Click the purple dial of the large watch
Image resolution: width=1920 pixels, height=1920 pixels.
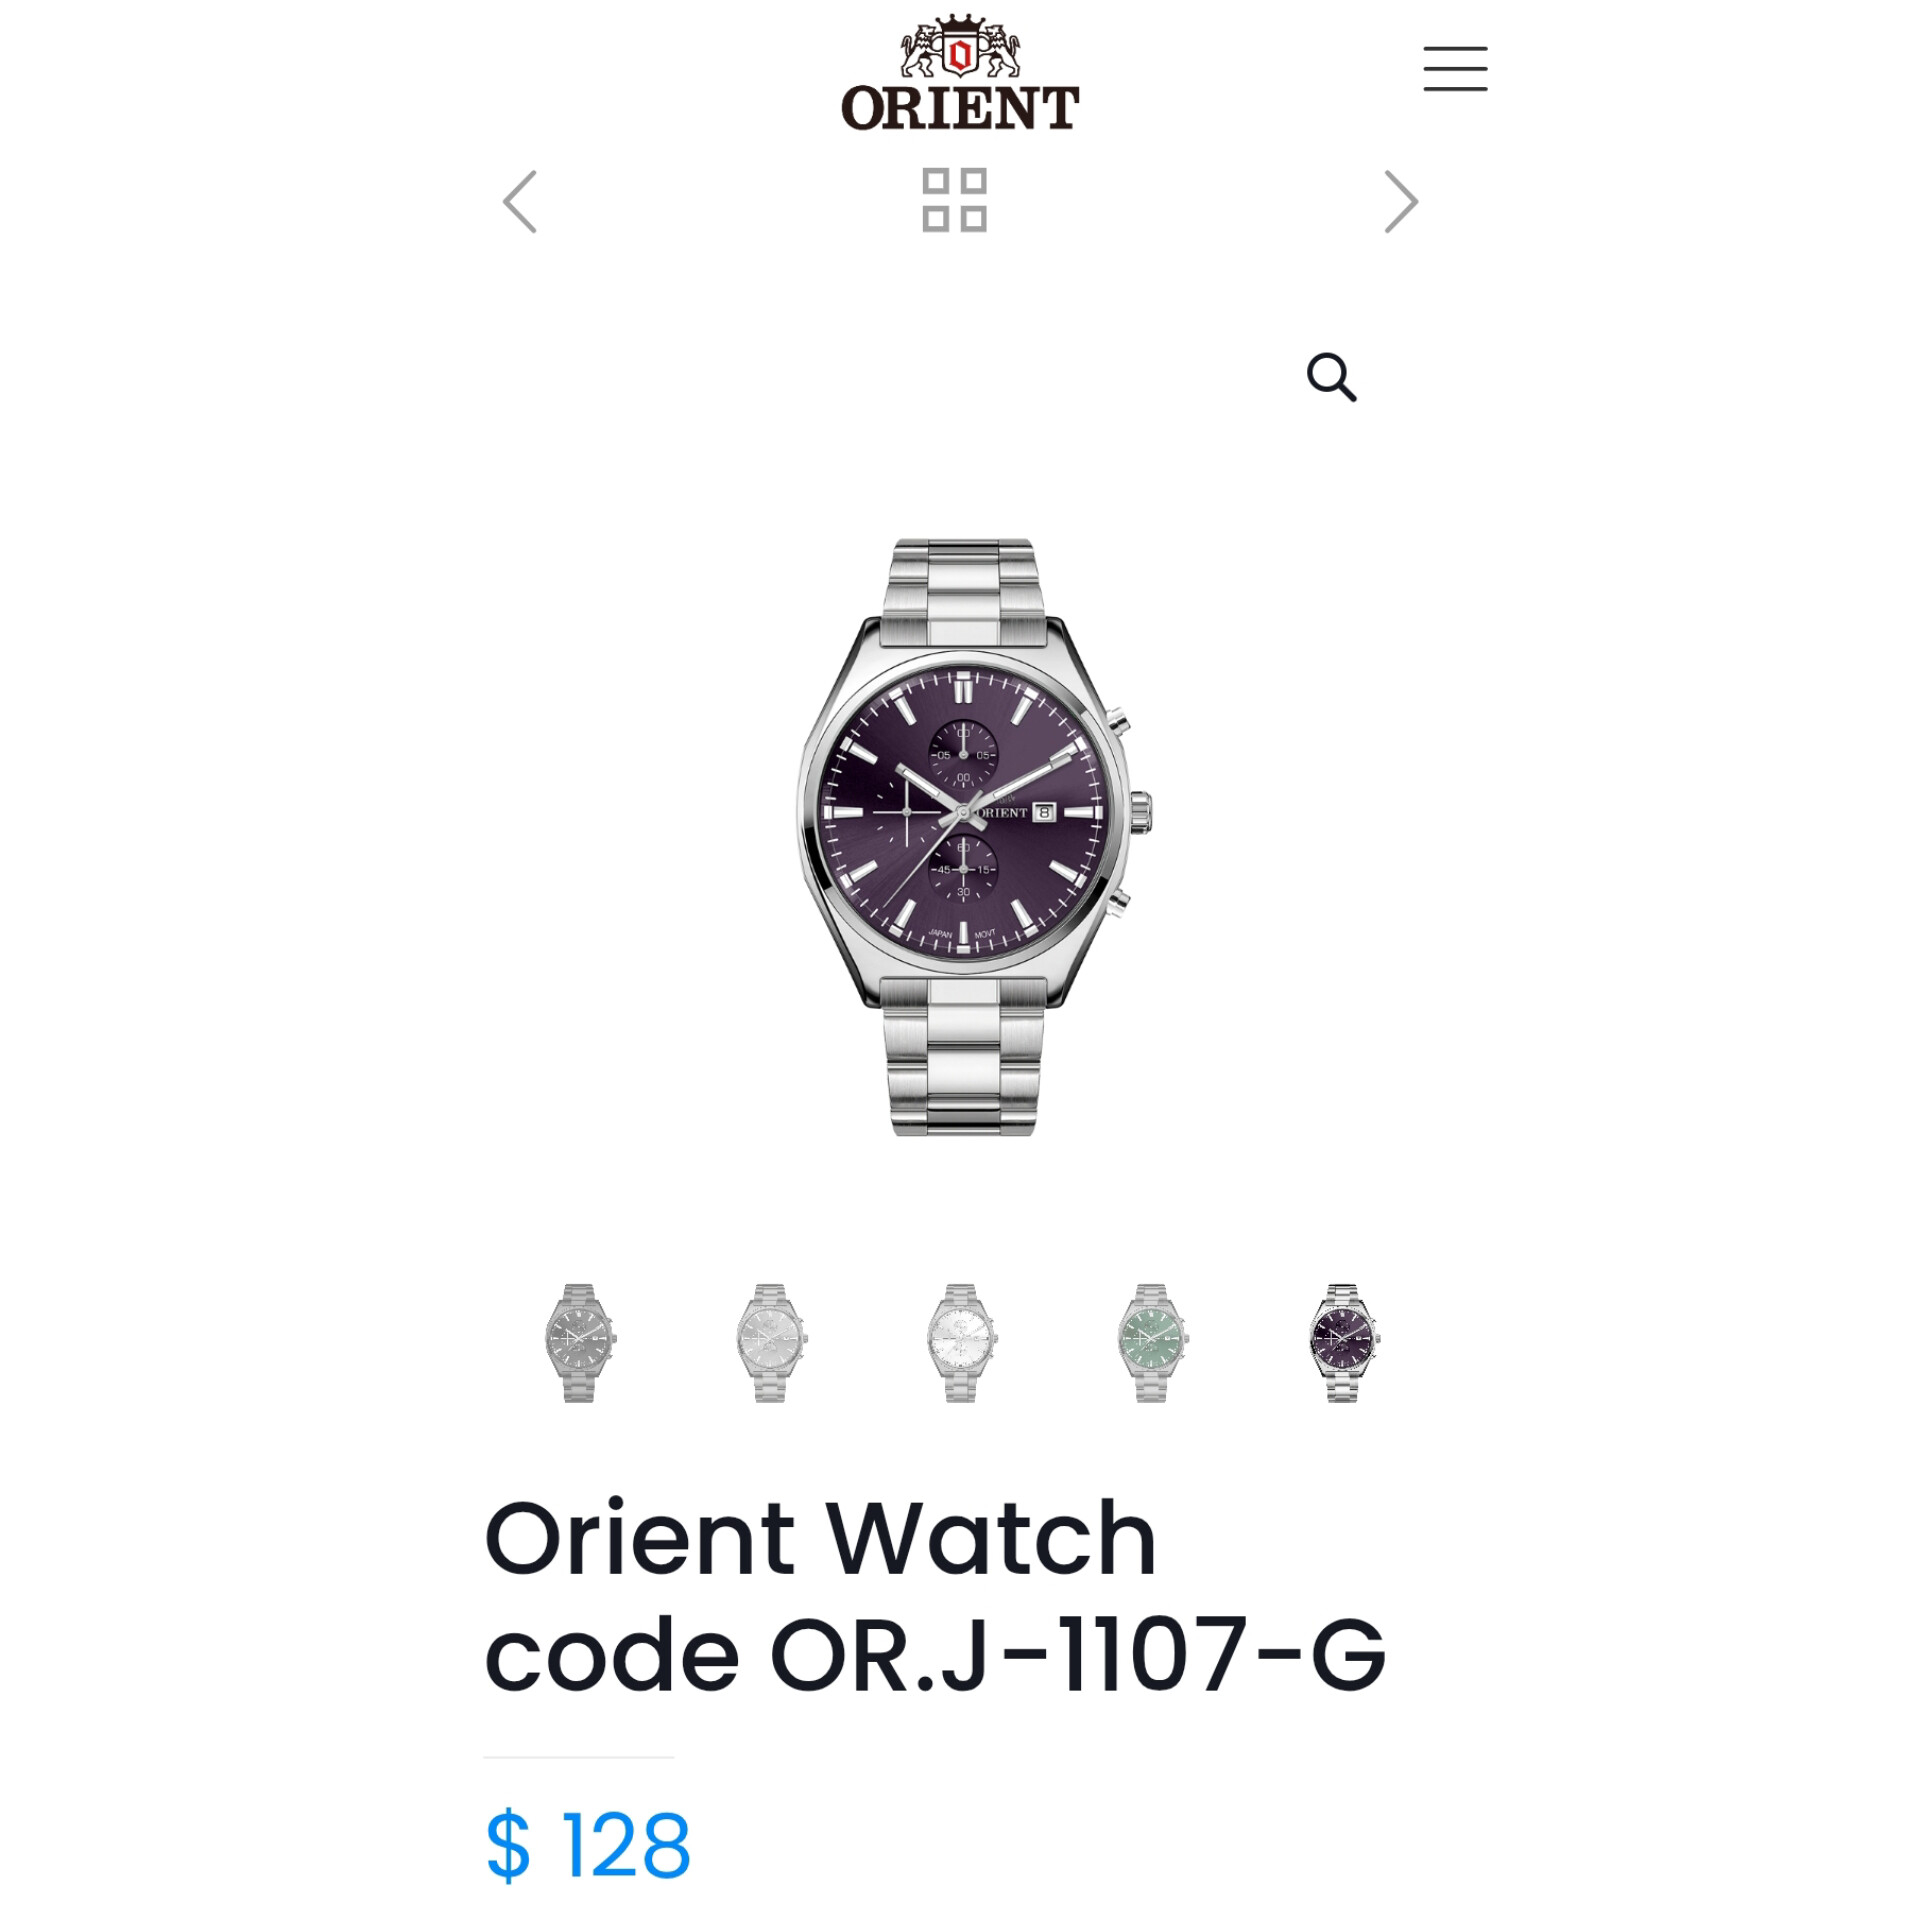pyautogui.click(x=963, y=812)
